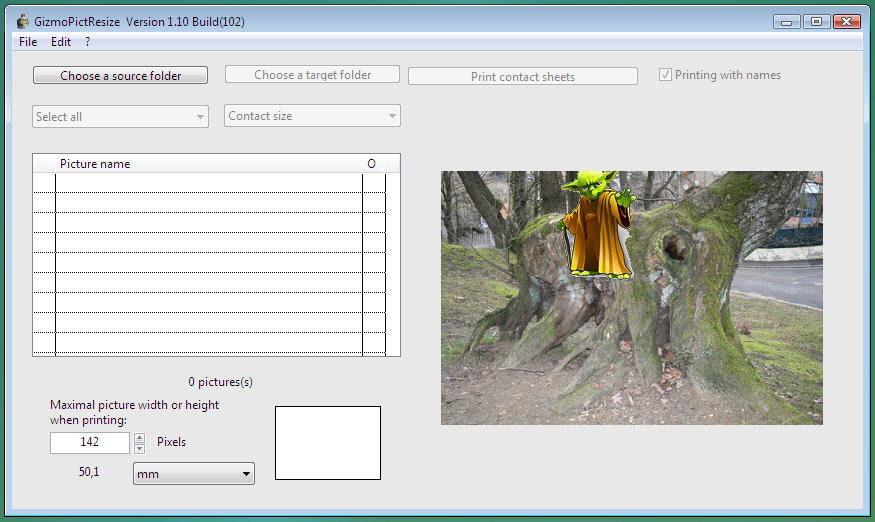Increase pixel value with up stepper arrow

pyautogui.click(x=140, y=438)
